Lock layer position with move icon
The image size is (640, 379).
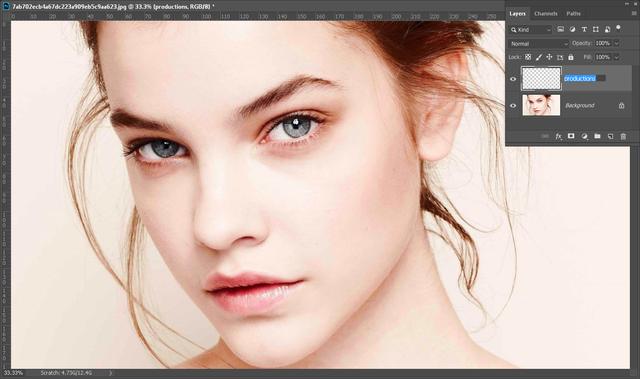[549, 57]
